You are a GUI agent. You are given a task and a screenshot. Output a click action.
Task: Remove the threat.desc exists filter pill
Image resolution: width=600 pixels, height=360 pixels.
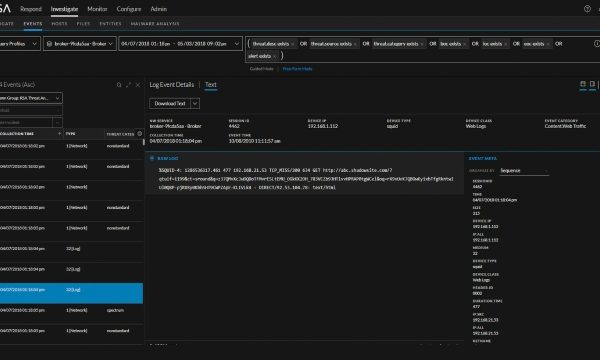click(293, 44)
